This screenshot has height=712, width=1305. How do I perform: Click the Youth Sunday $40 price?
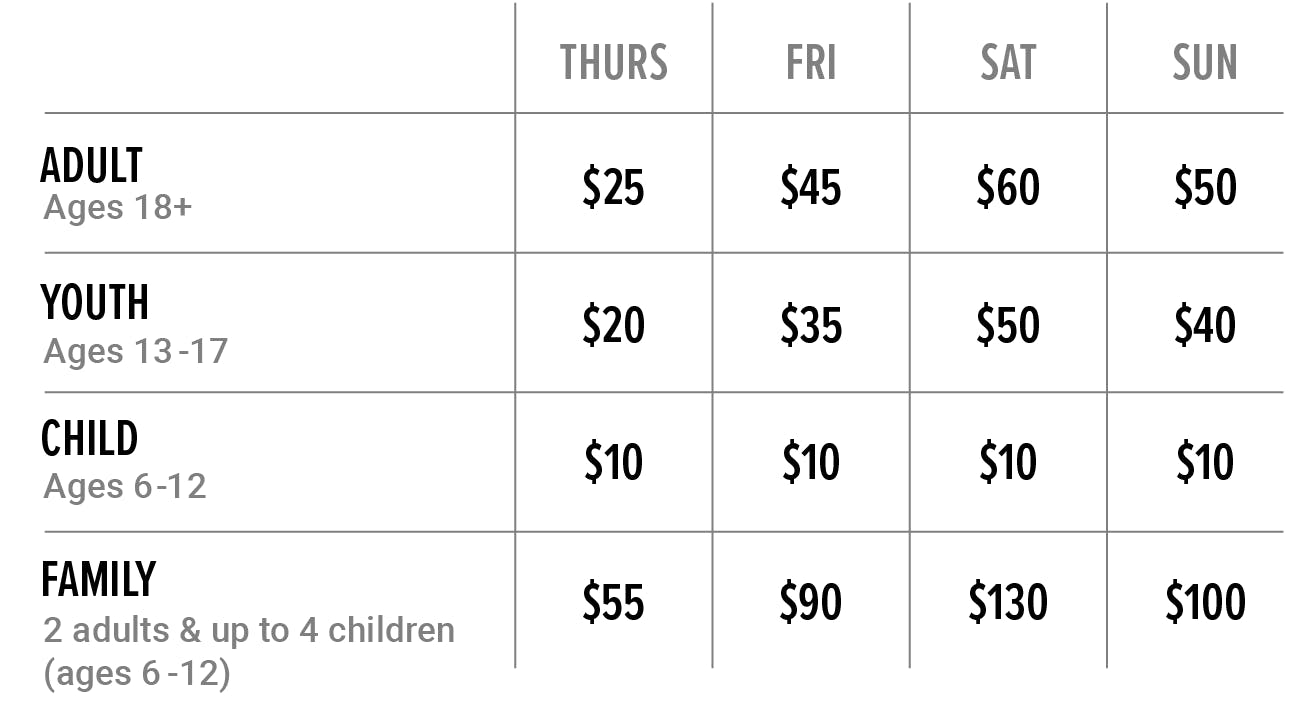pos(1205,326)
